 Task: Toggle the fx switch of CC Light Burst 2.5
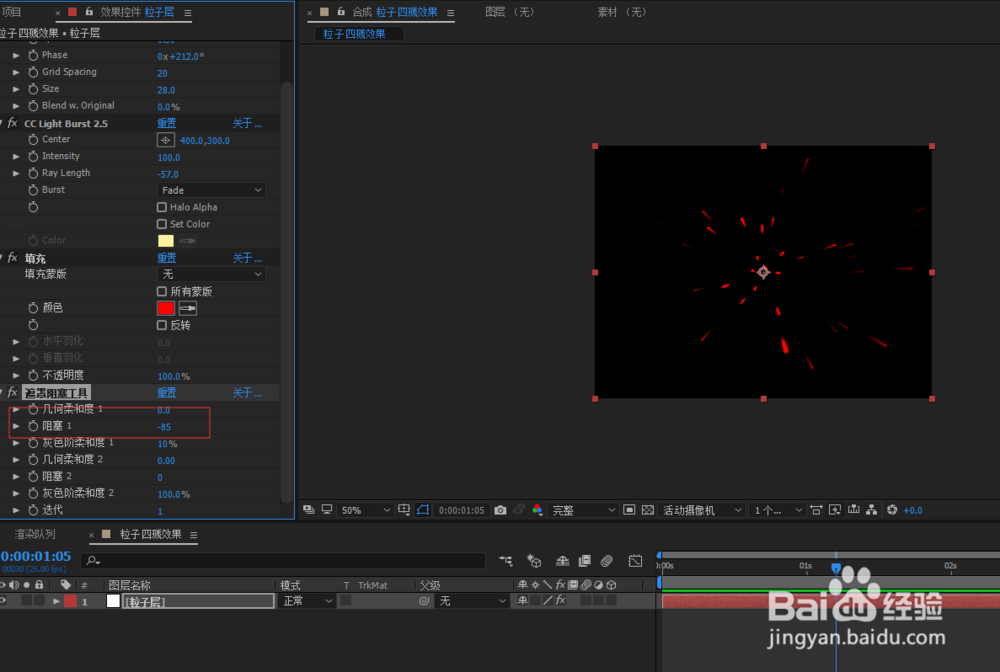[x=12, y=123]
